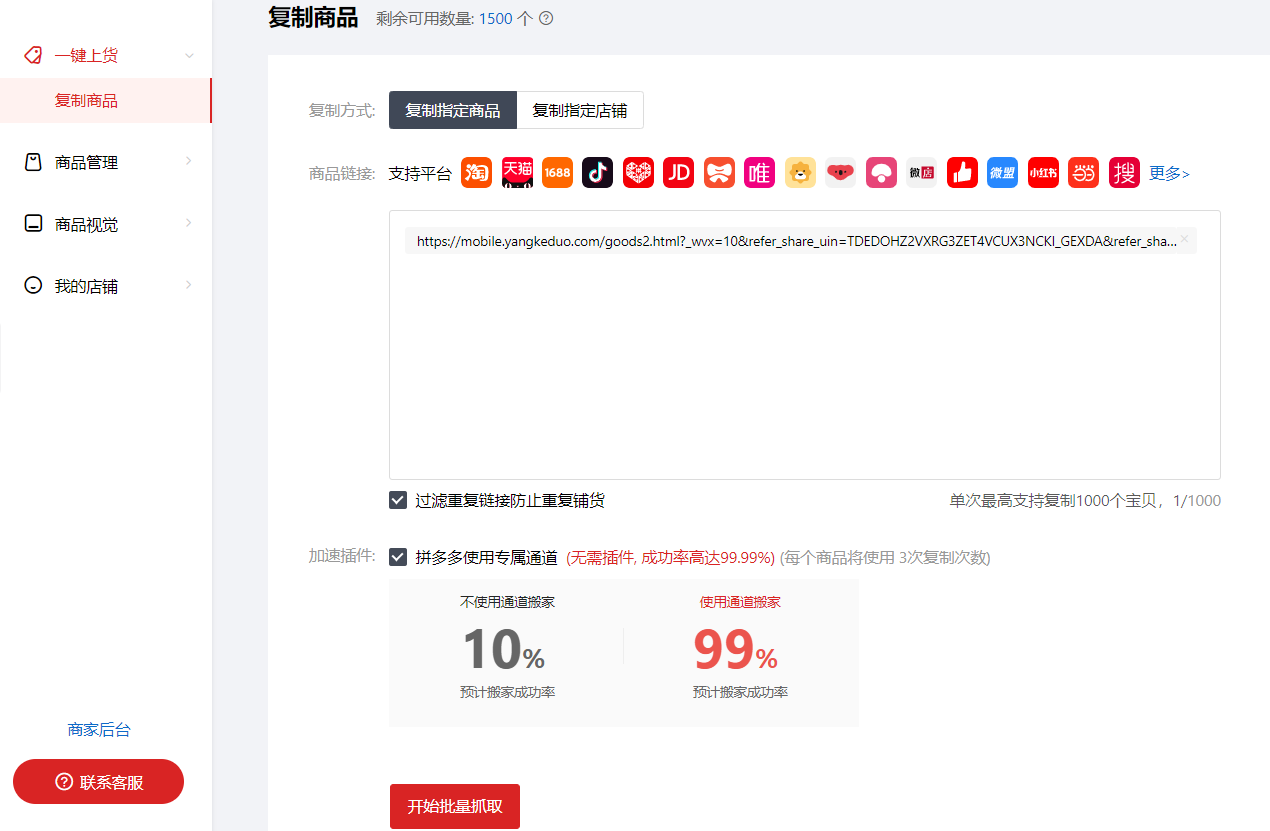Image resolution: width=1270 pixels, height=831 pixels.
Task: Switch to the 复制指定店铺 tab
Action: point(580,110)
